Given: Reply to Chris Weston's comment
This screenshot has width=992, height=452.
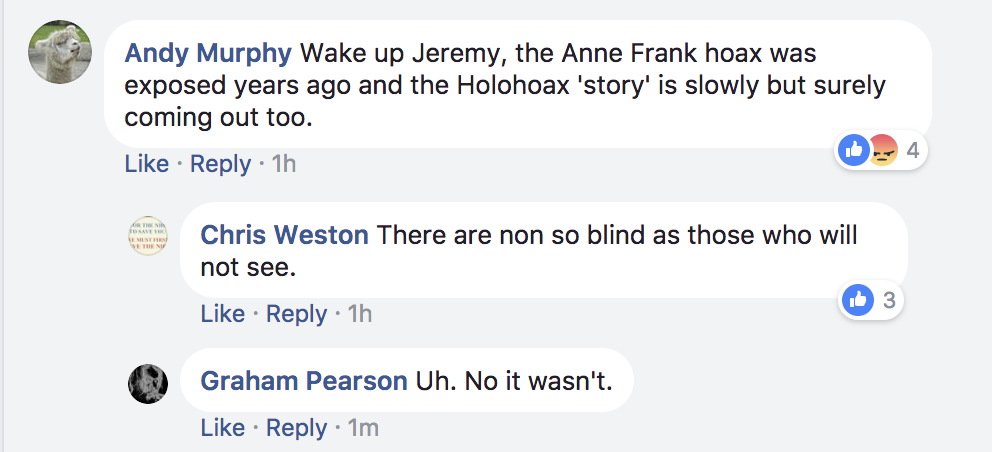Looking at the screenshot, I should tap(296, 313).
